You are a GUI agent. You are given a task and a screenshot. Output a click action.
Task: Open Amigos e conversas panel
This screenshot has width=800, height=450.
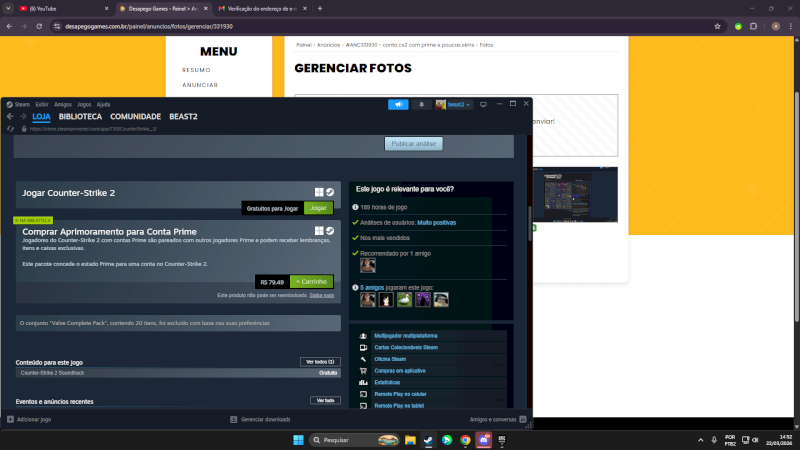pyautogui.click(x=498, y=419)
